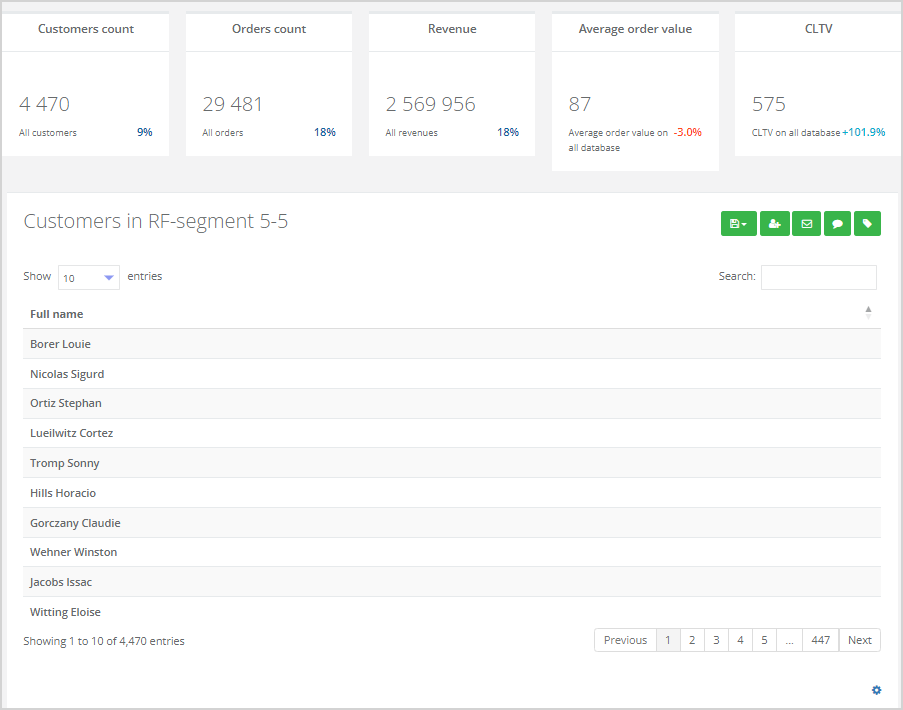The image size is (903, 710).
Task: Click the Witting Eloise customer row
Action: point(65,612)
